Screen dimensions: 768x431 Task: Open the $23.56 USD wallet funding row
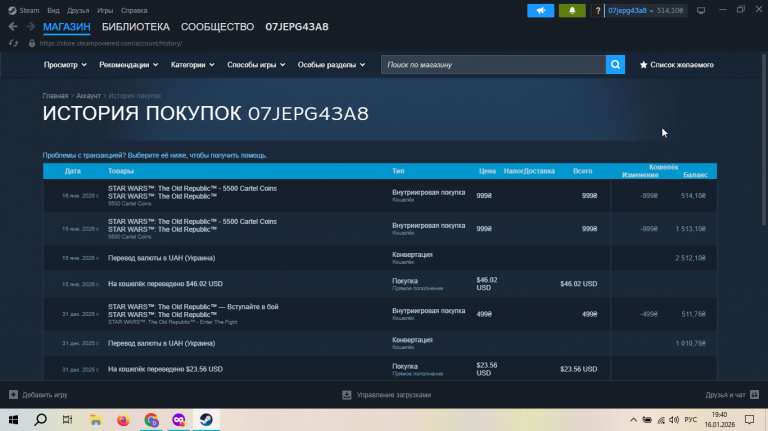point(380,369)
